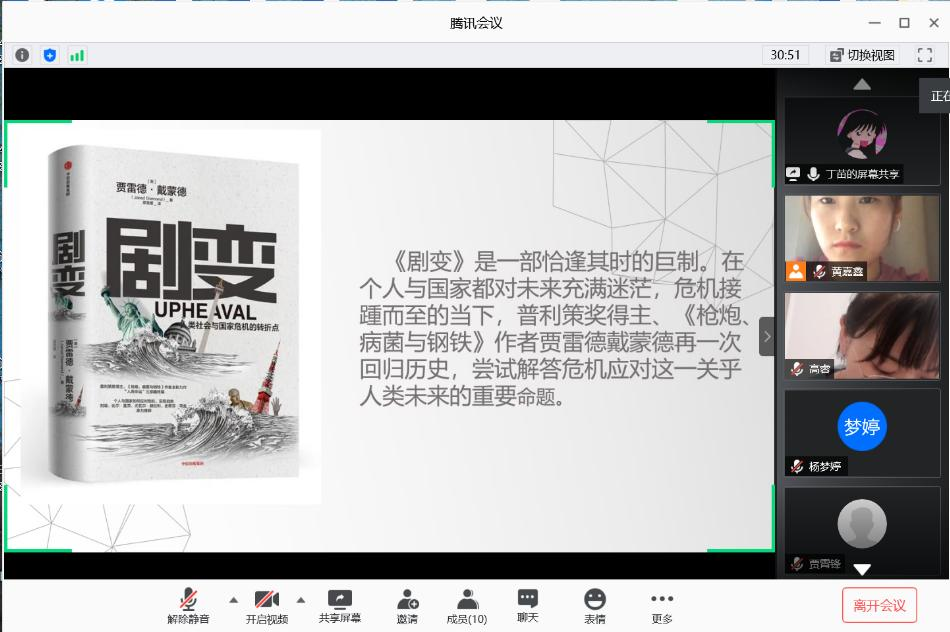
Task: Expand audio options arrow beside 解除静音
Action: coord(234,600)
